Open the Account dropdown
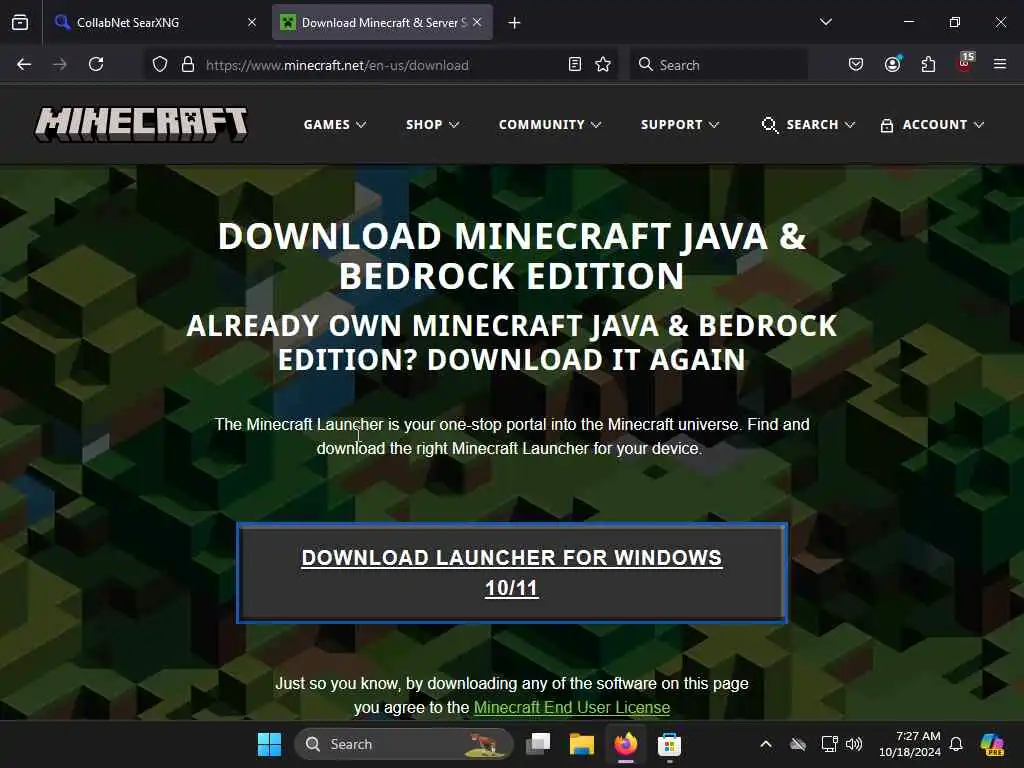Image resolution: width=1024 pixels, height=768 pixels. click(x=932, y=125)
